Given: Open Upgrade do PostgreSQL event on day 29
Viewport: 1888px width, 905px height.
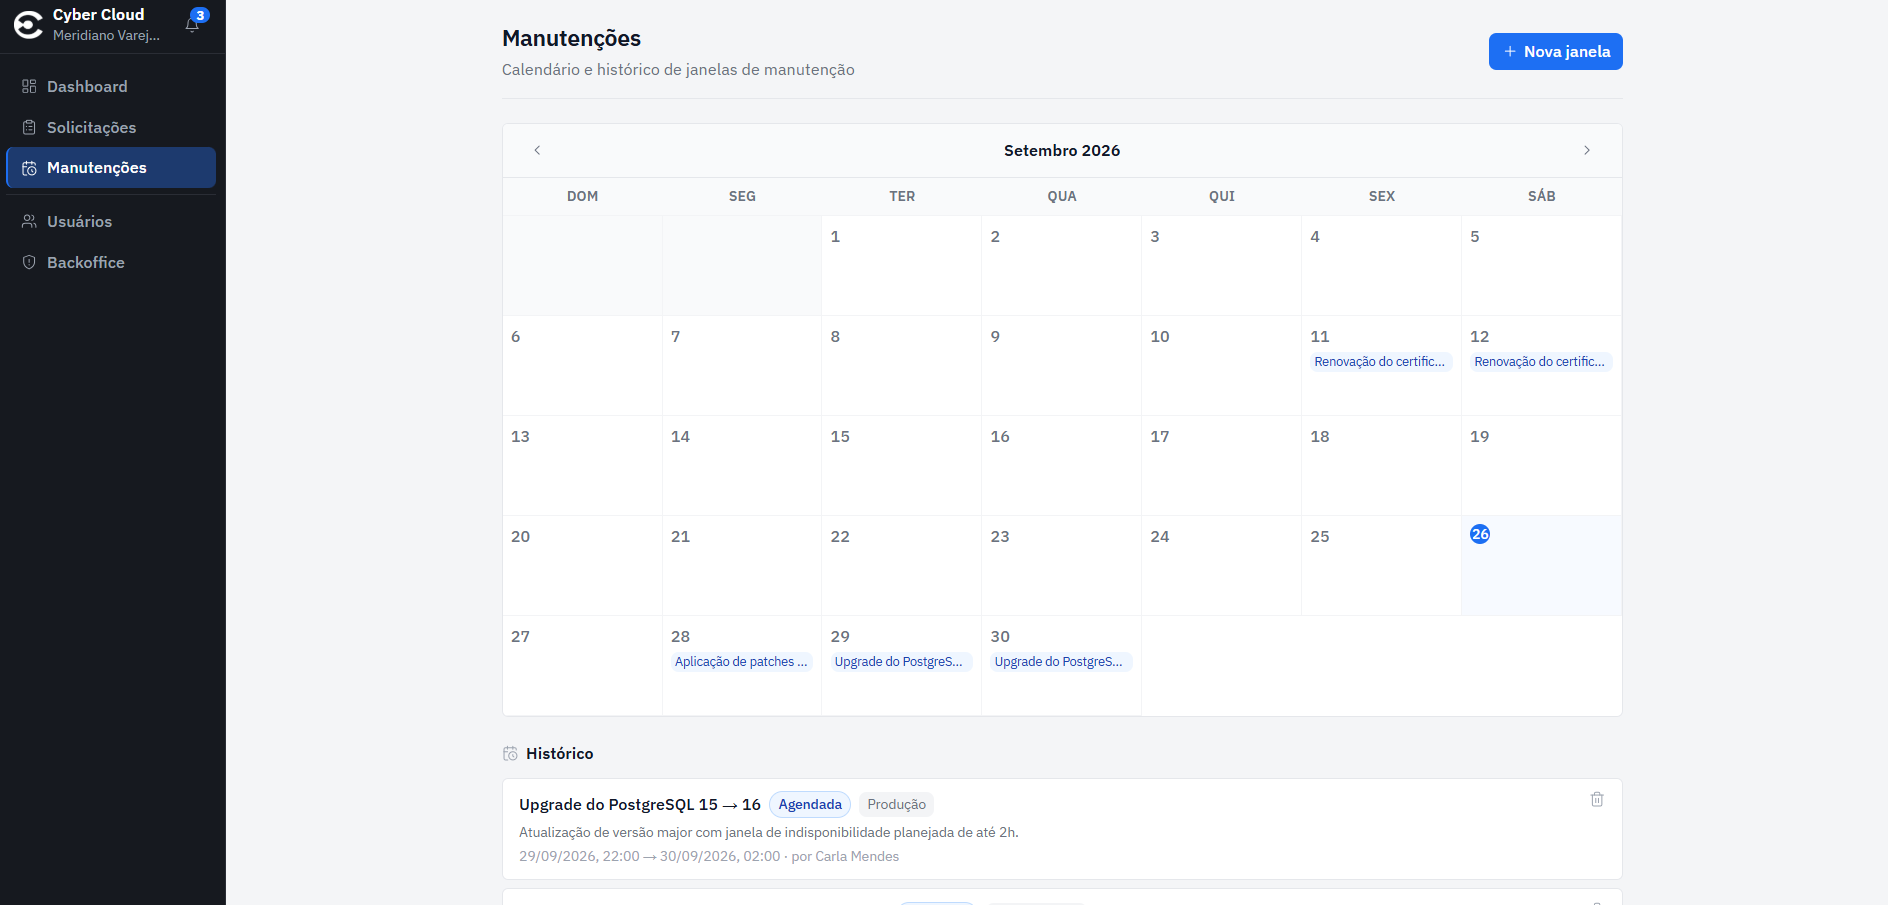Looking at the screenshot, I should pyautogui.click(x=901, y=662).
